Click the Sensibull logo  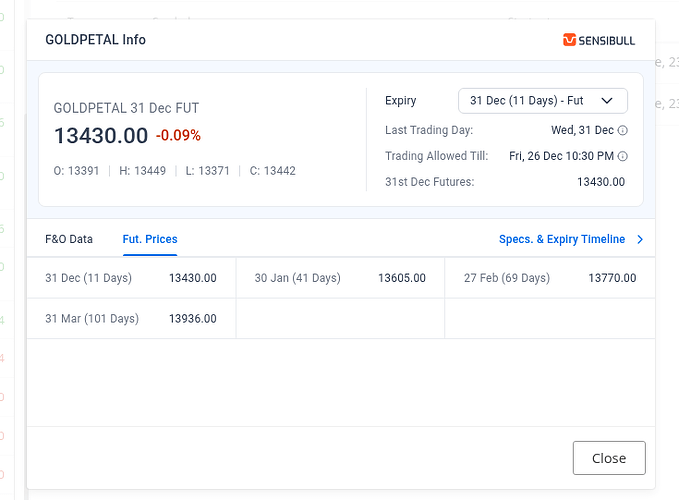coord(599,40)
